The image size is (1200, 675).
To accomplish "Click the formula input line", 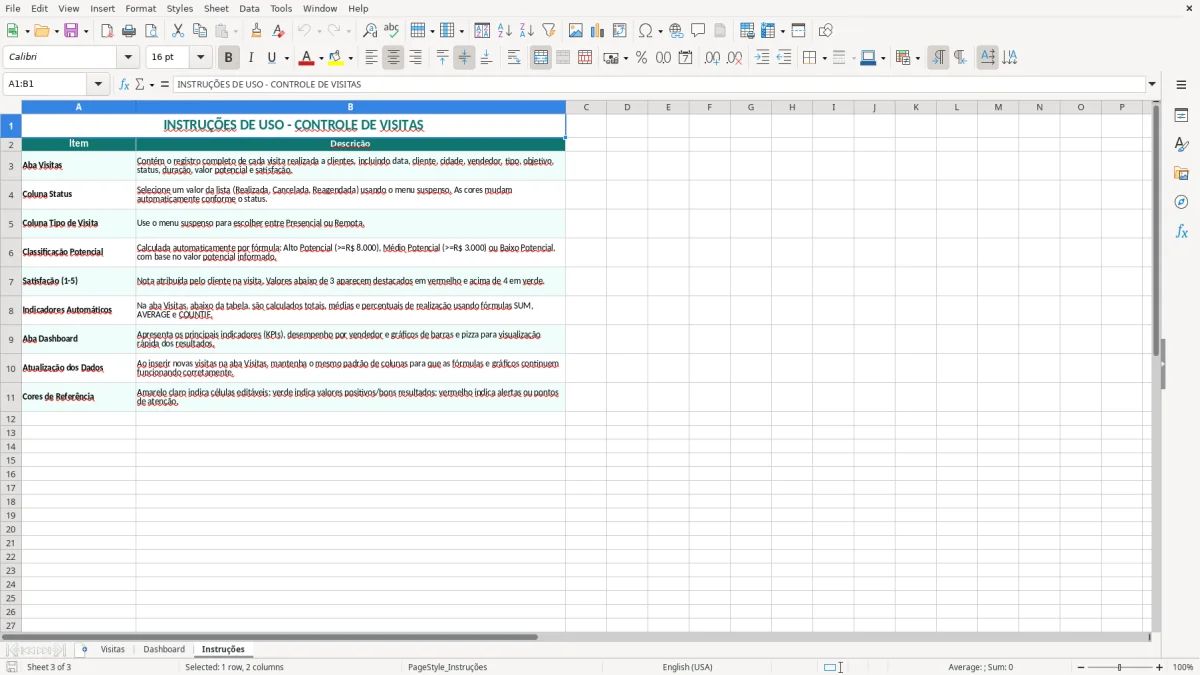I will click(x=658, y=84).
